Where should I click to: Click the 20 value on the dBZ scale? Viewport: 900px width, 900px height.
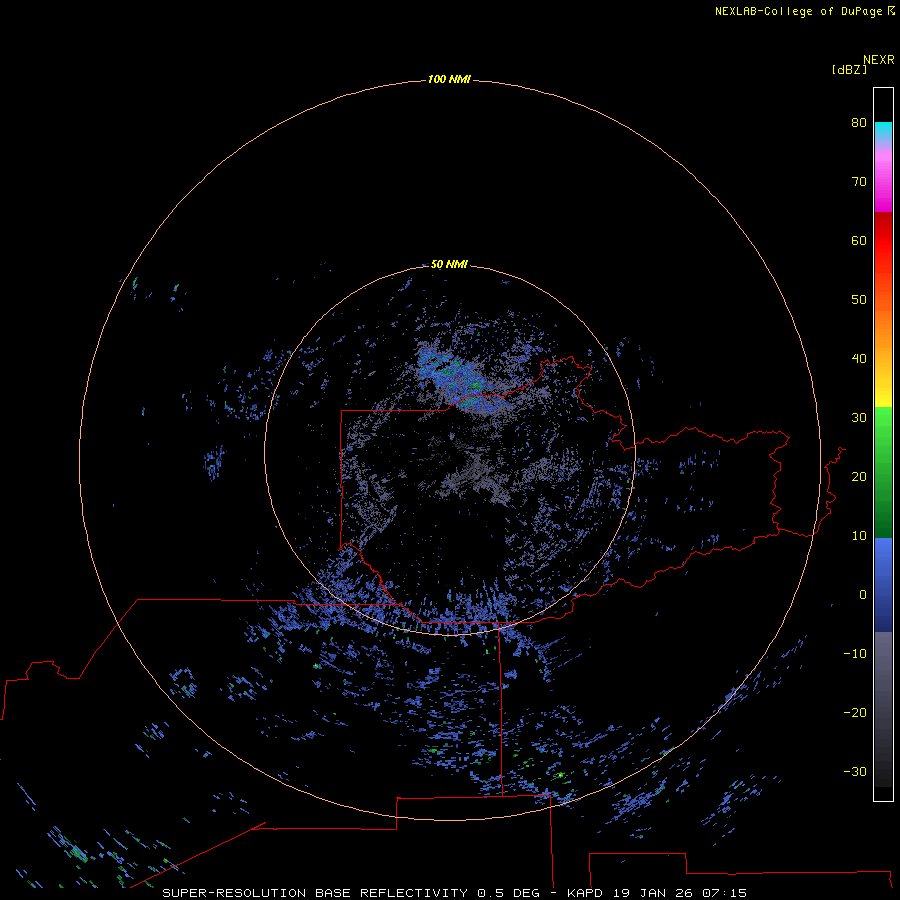click(859, 476)
